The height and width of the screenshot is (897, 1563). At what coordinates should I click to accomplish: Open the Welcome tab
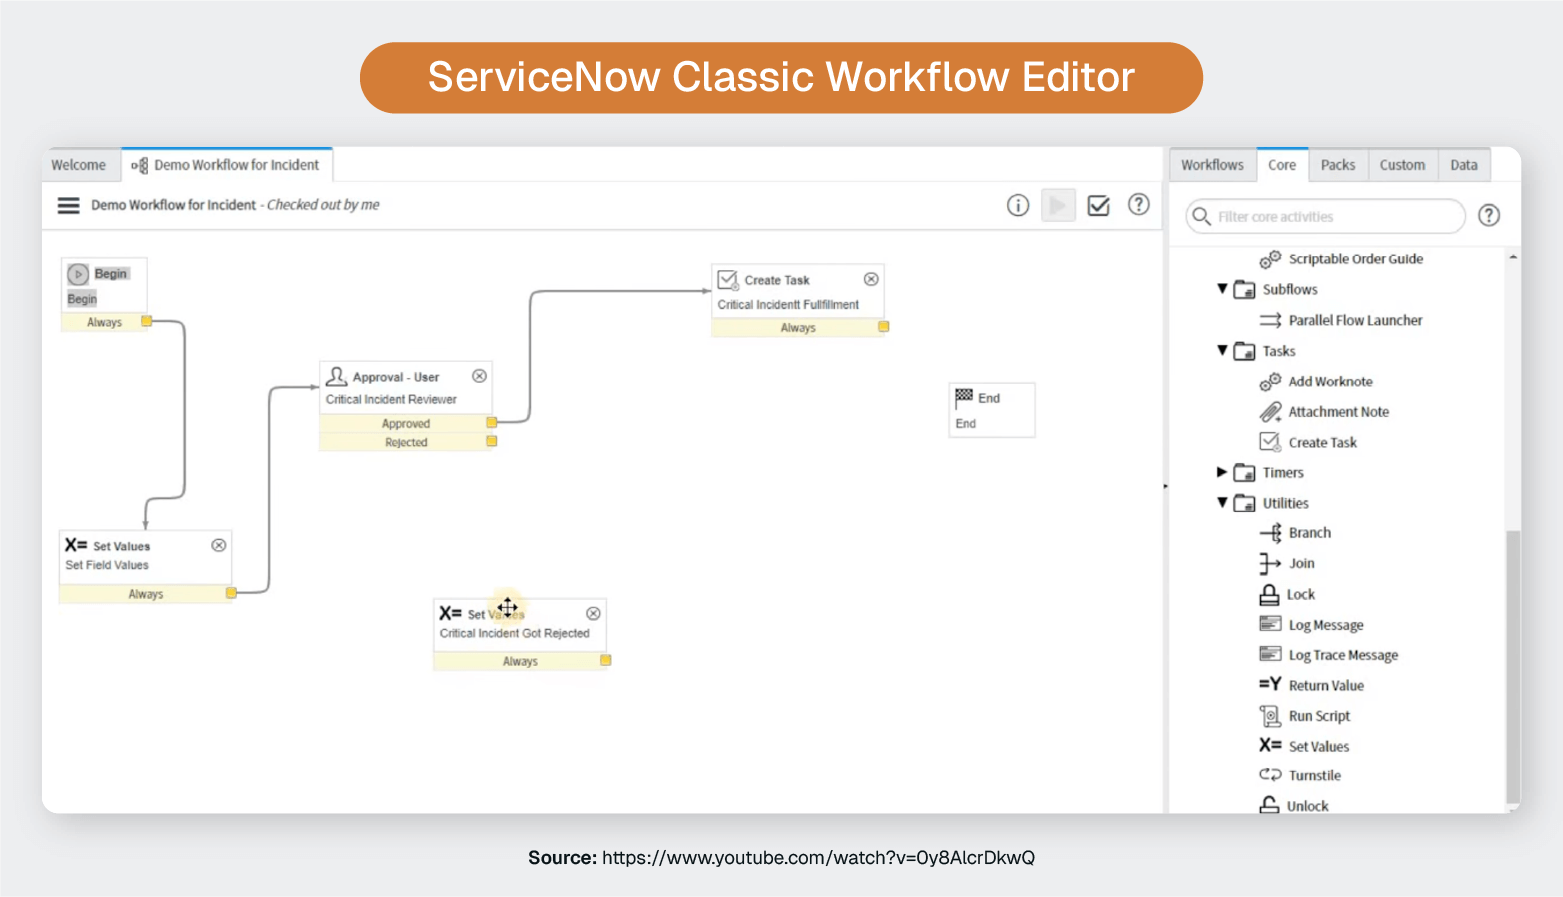(x=79, y=164)
